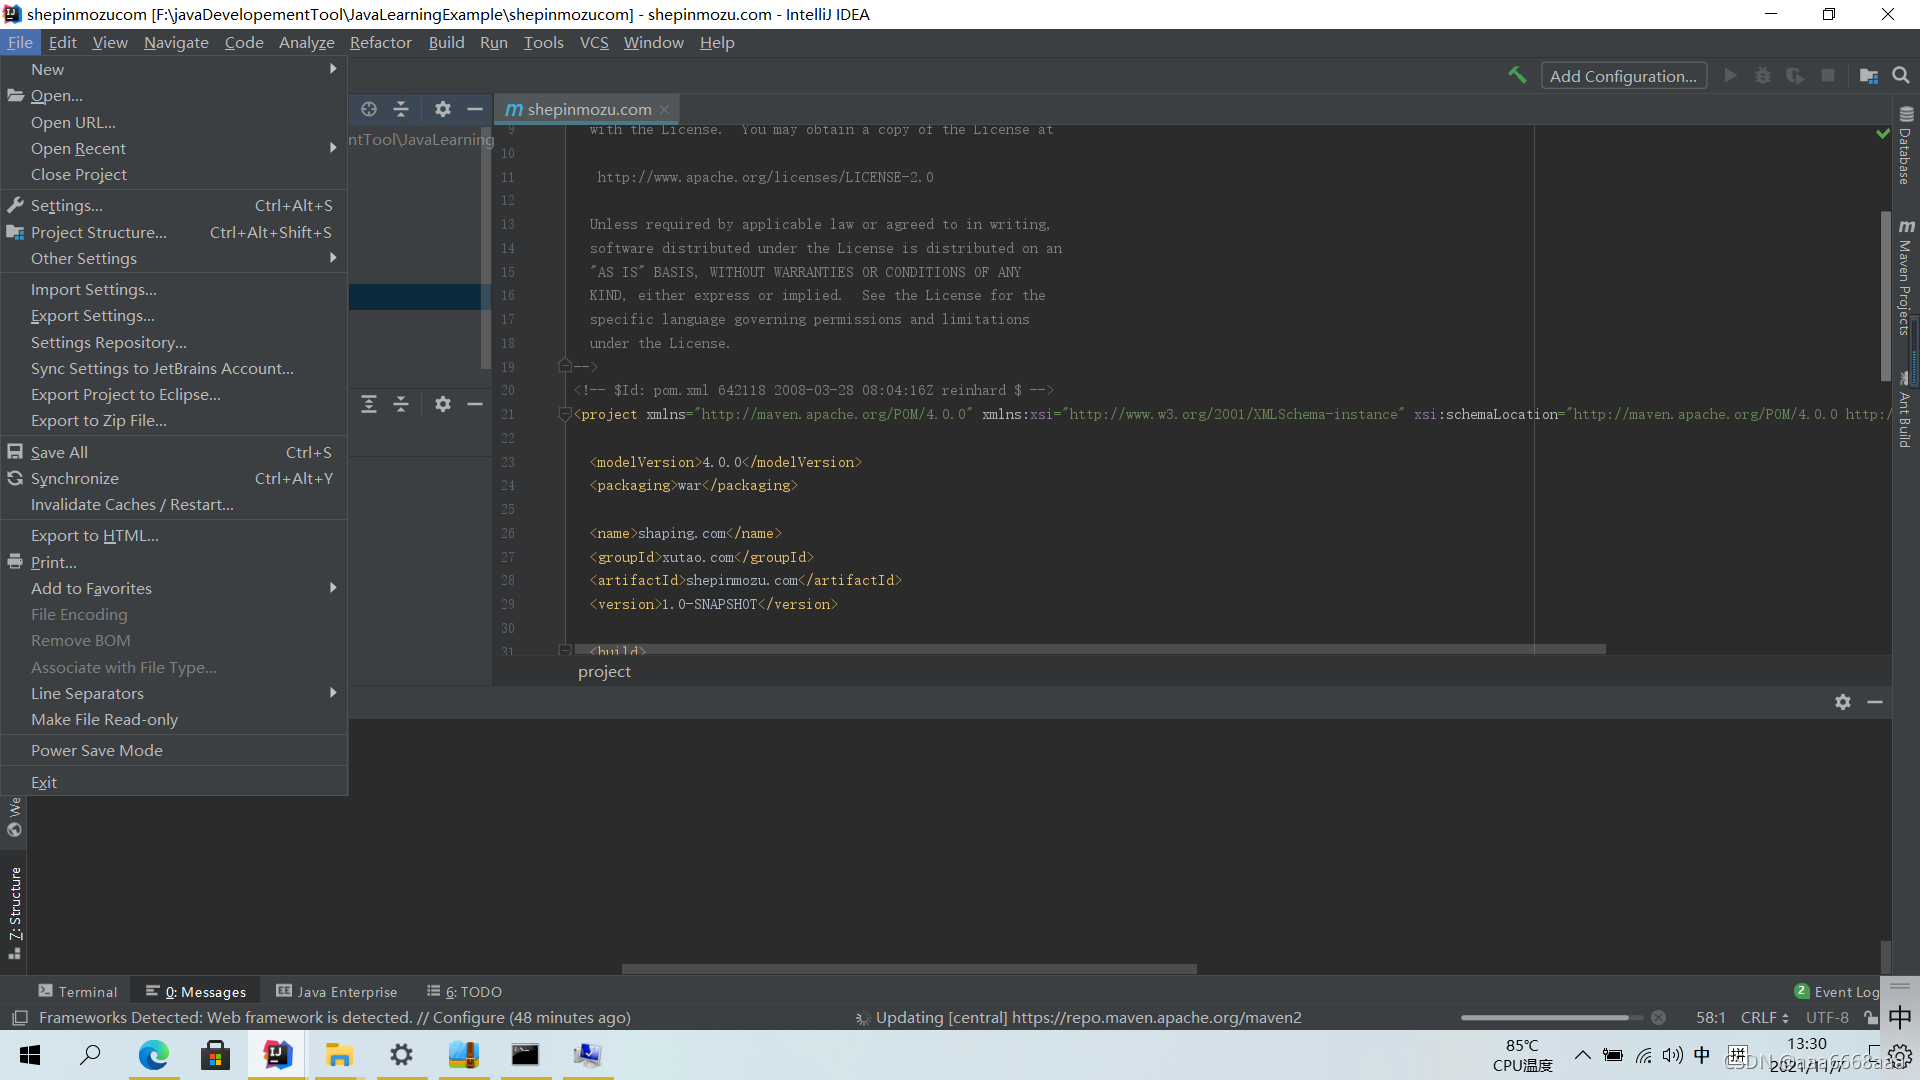Expand the Other Settings submenu
Image resolution: width=1920 pixels, height=1080 pixels.
point(83,258)
